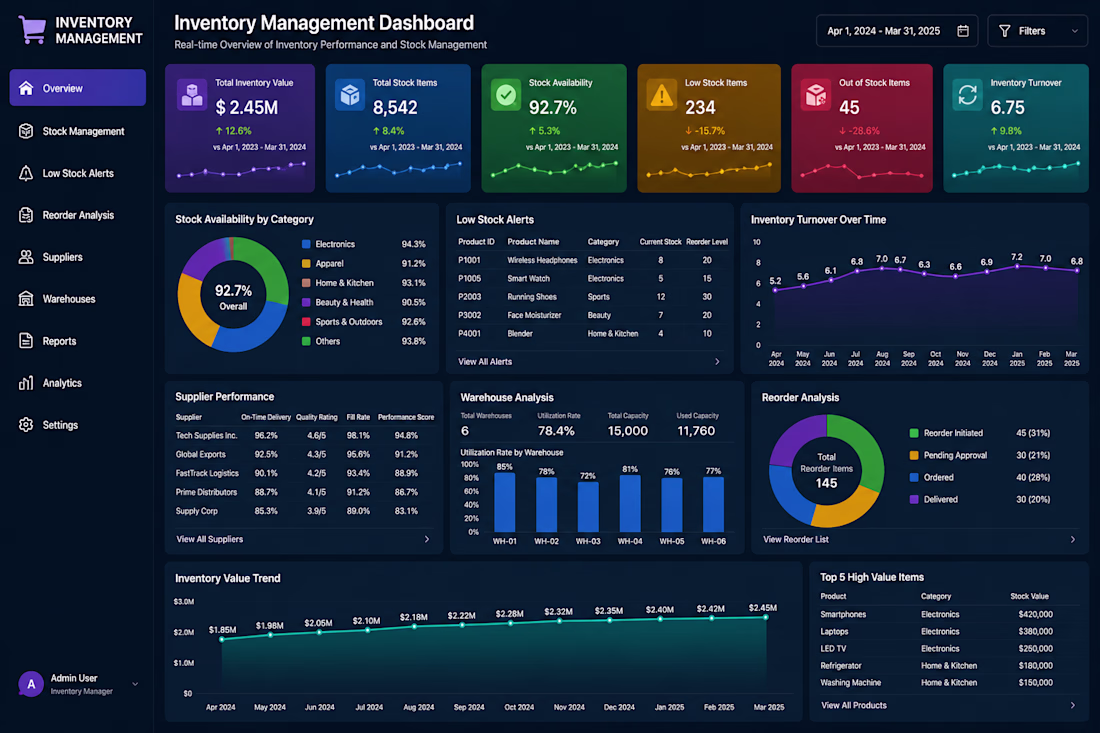Click the Reports document icon
Image resolution: width=1100 pixels, height=733 pixels.
[26, 341]
